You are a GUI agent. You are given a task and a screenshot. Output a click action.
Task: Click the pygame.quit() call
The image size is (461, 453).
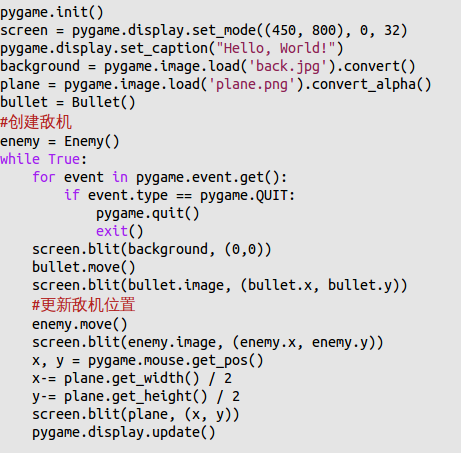coord(148,213)
